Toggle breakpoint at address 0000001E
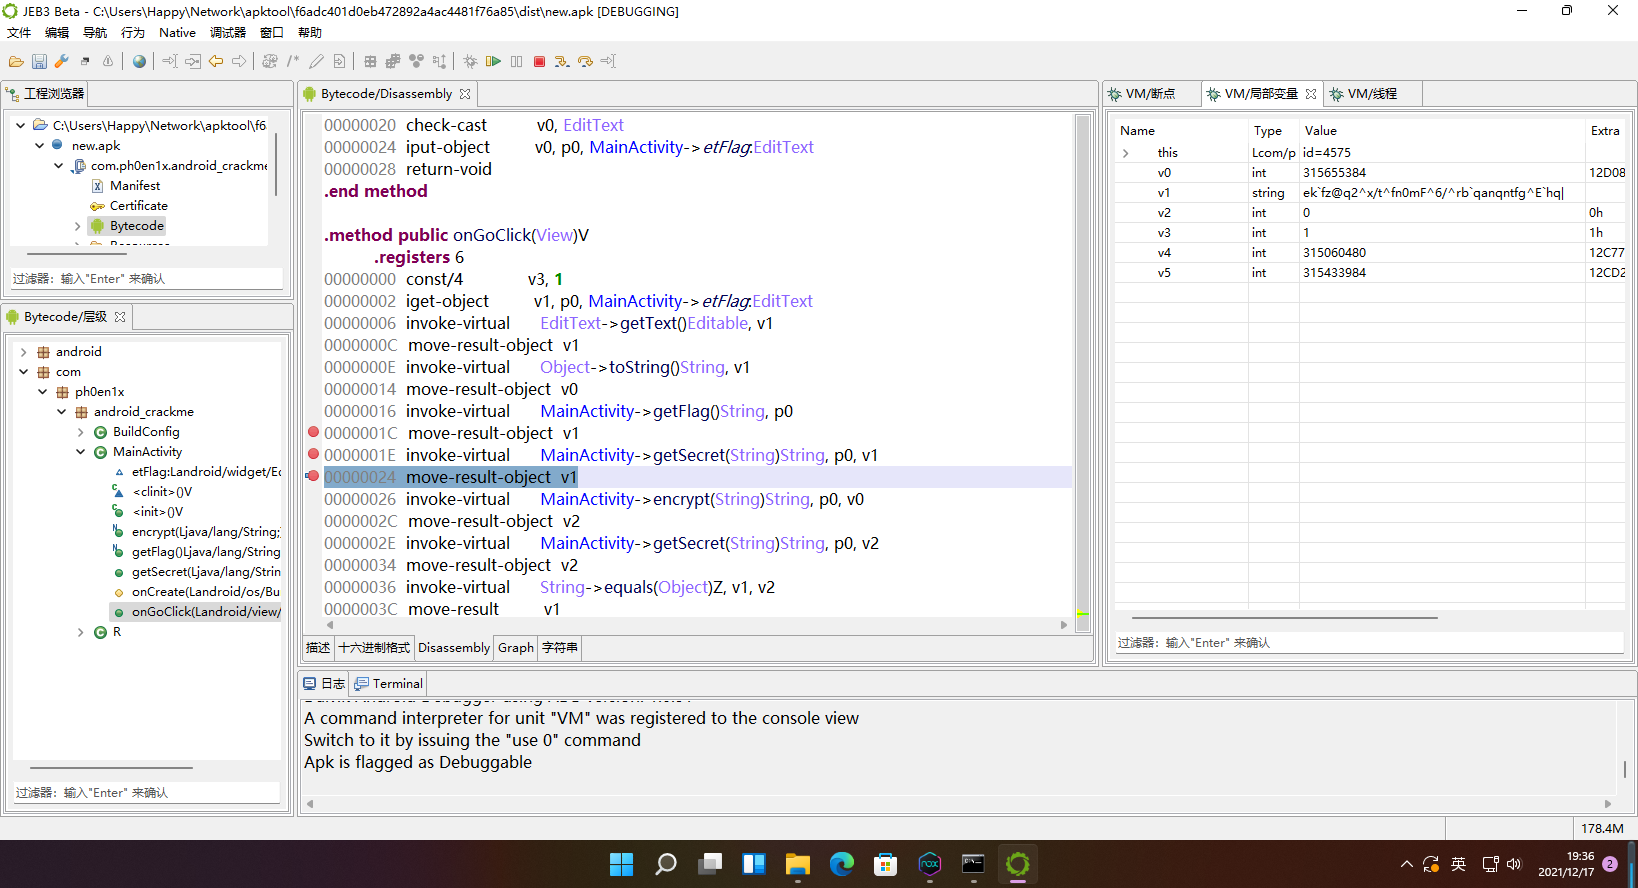The width and height of the screenshot is (1638, 888). point(313,454)
